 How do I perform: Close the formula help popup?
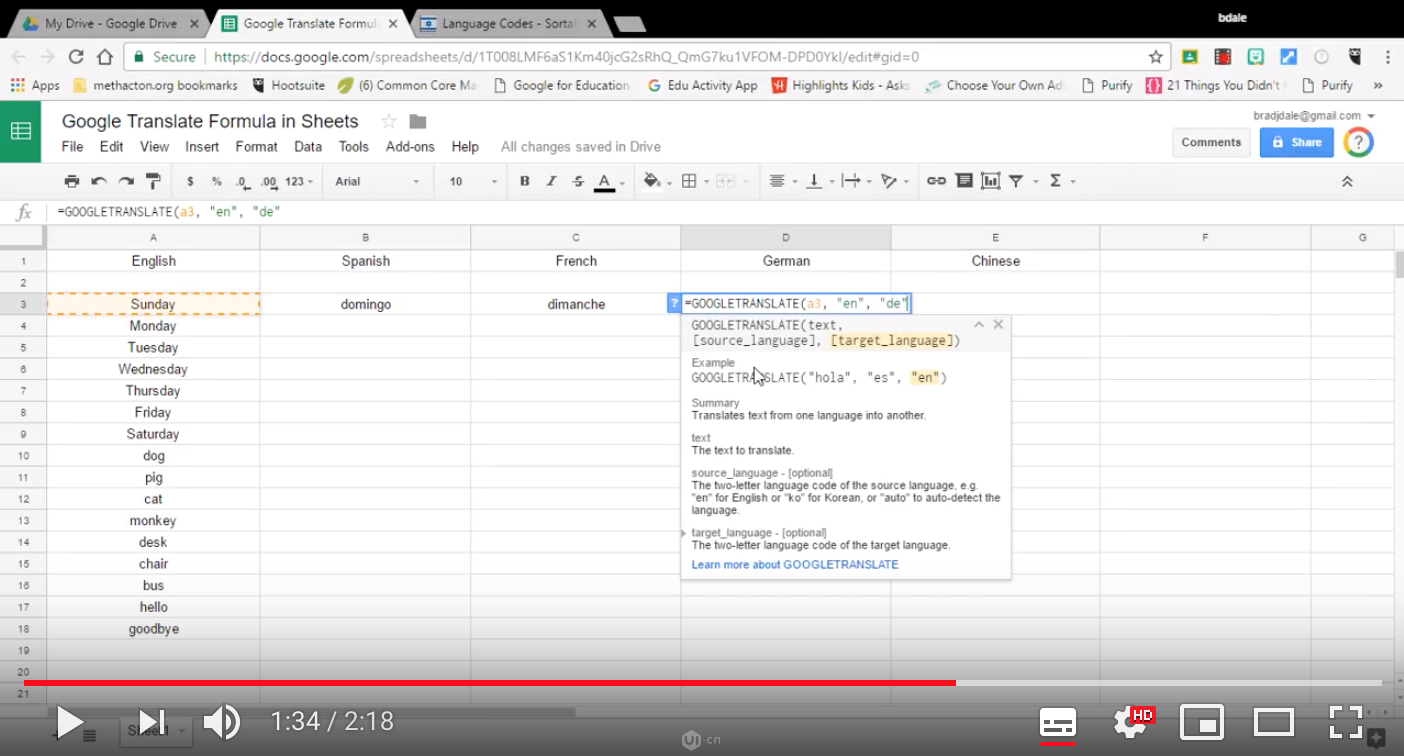[998, 324]
